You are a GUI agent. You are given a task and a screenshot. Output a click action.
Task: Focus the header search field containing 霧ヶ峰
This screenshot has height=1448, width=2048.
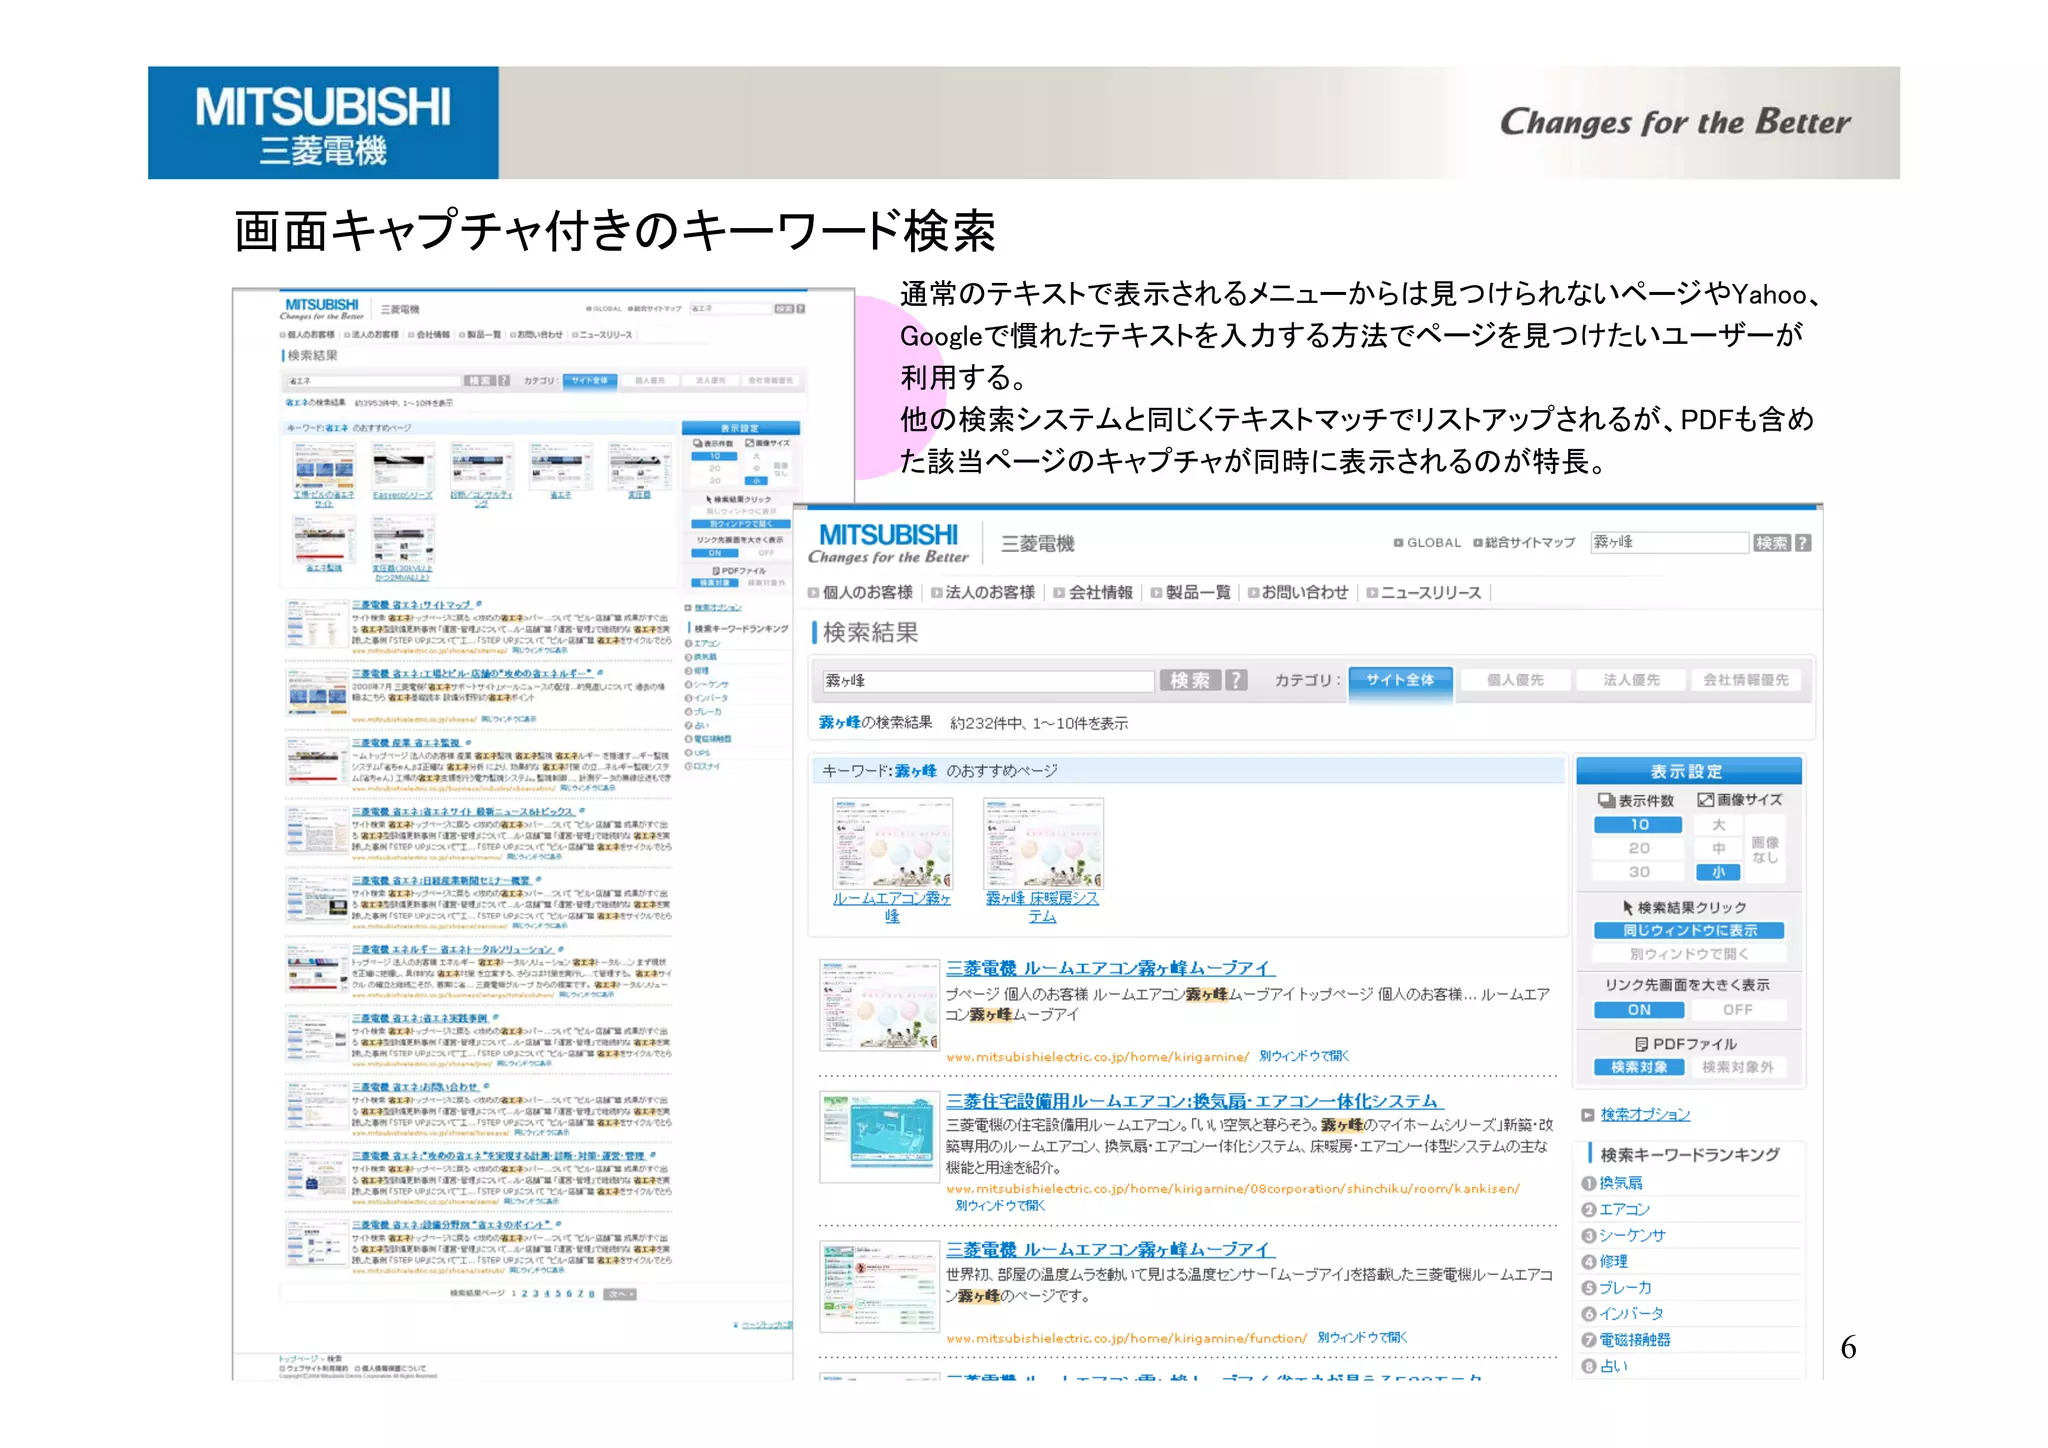pyautogui.click(x=1669, y=542)
